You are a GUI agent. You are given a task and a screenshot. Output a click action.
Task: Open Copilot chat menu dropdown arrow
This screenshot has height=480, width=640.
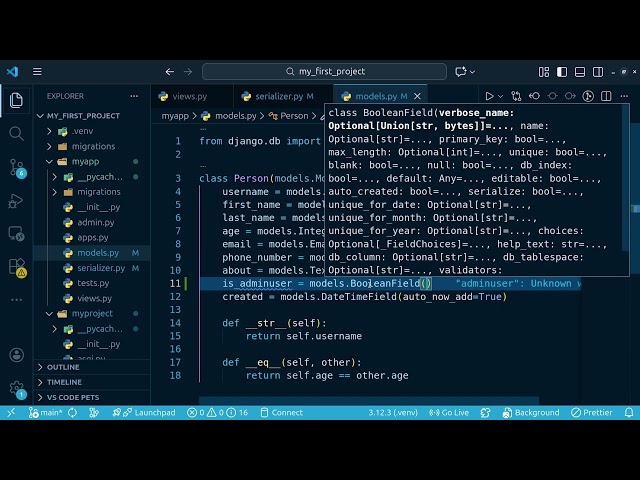pyautogui.click(x=472, y=72)
